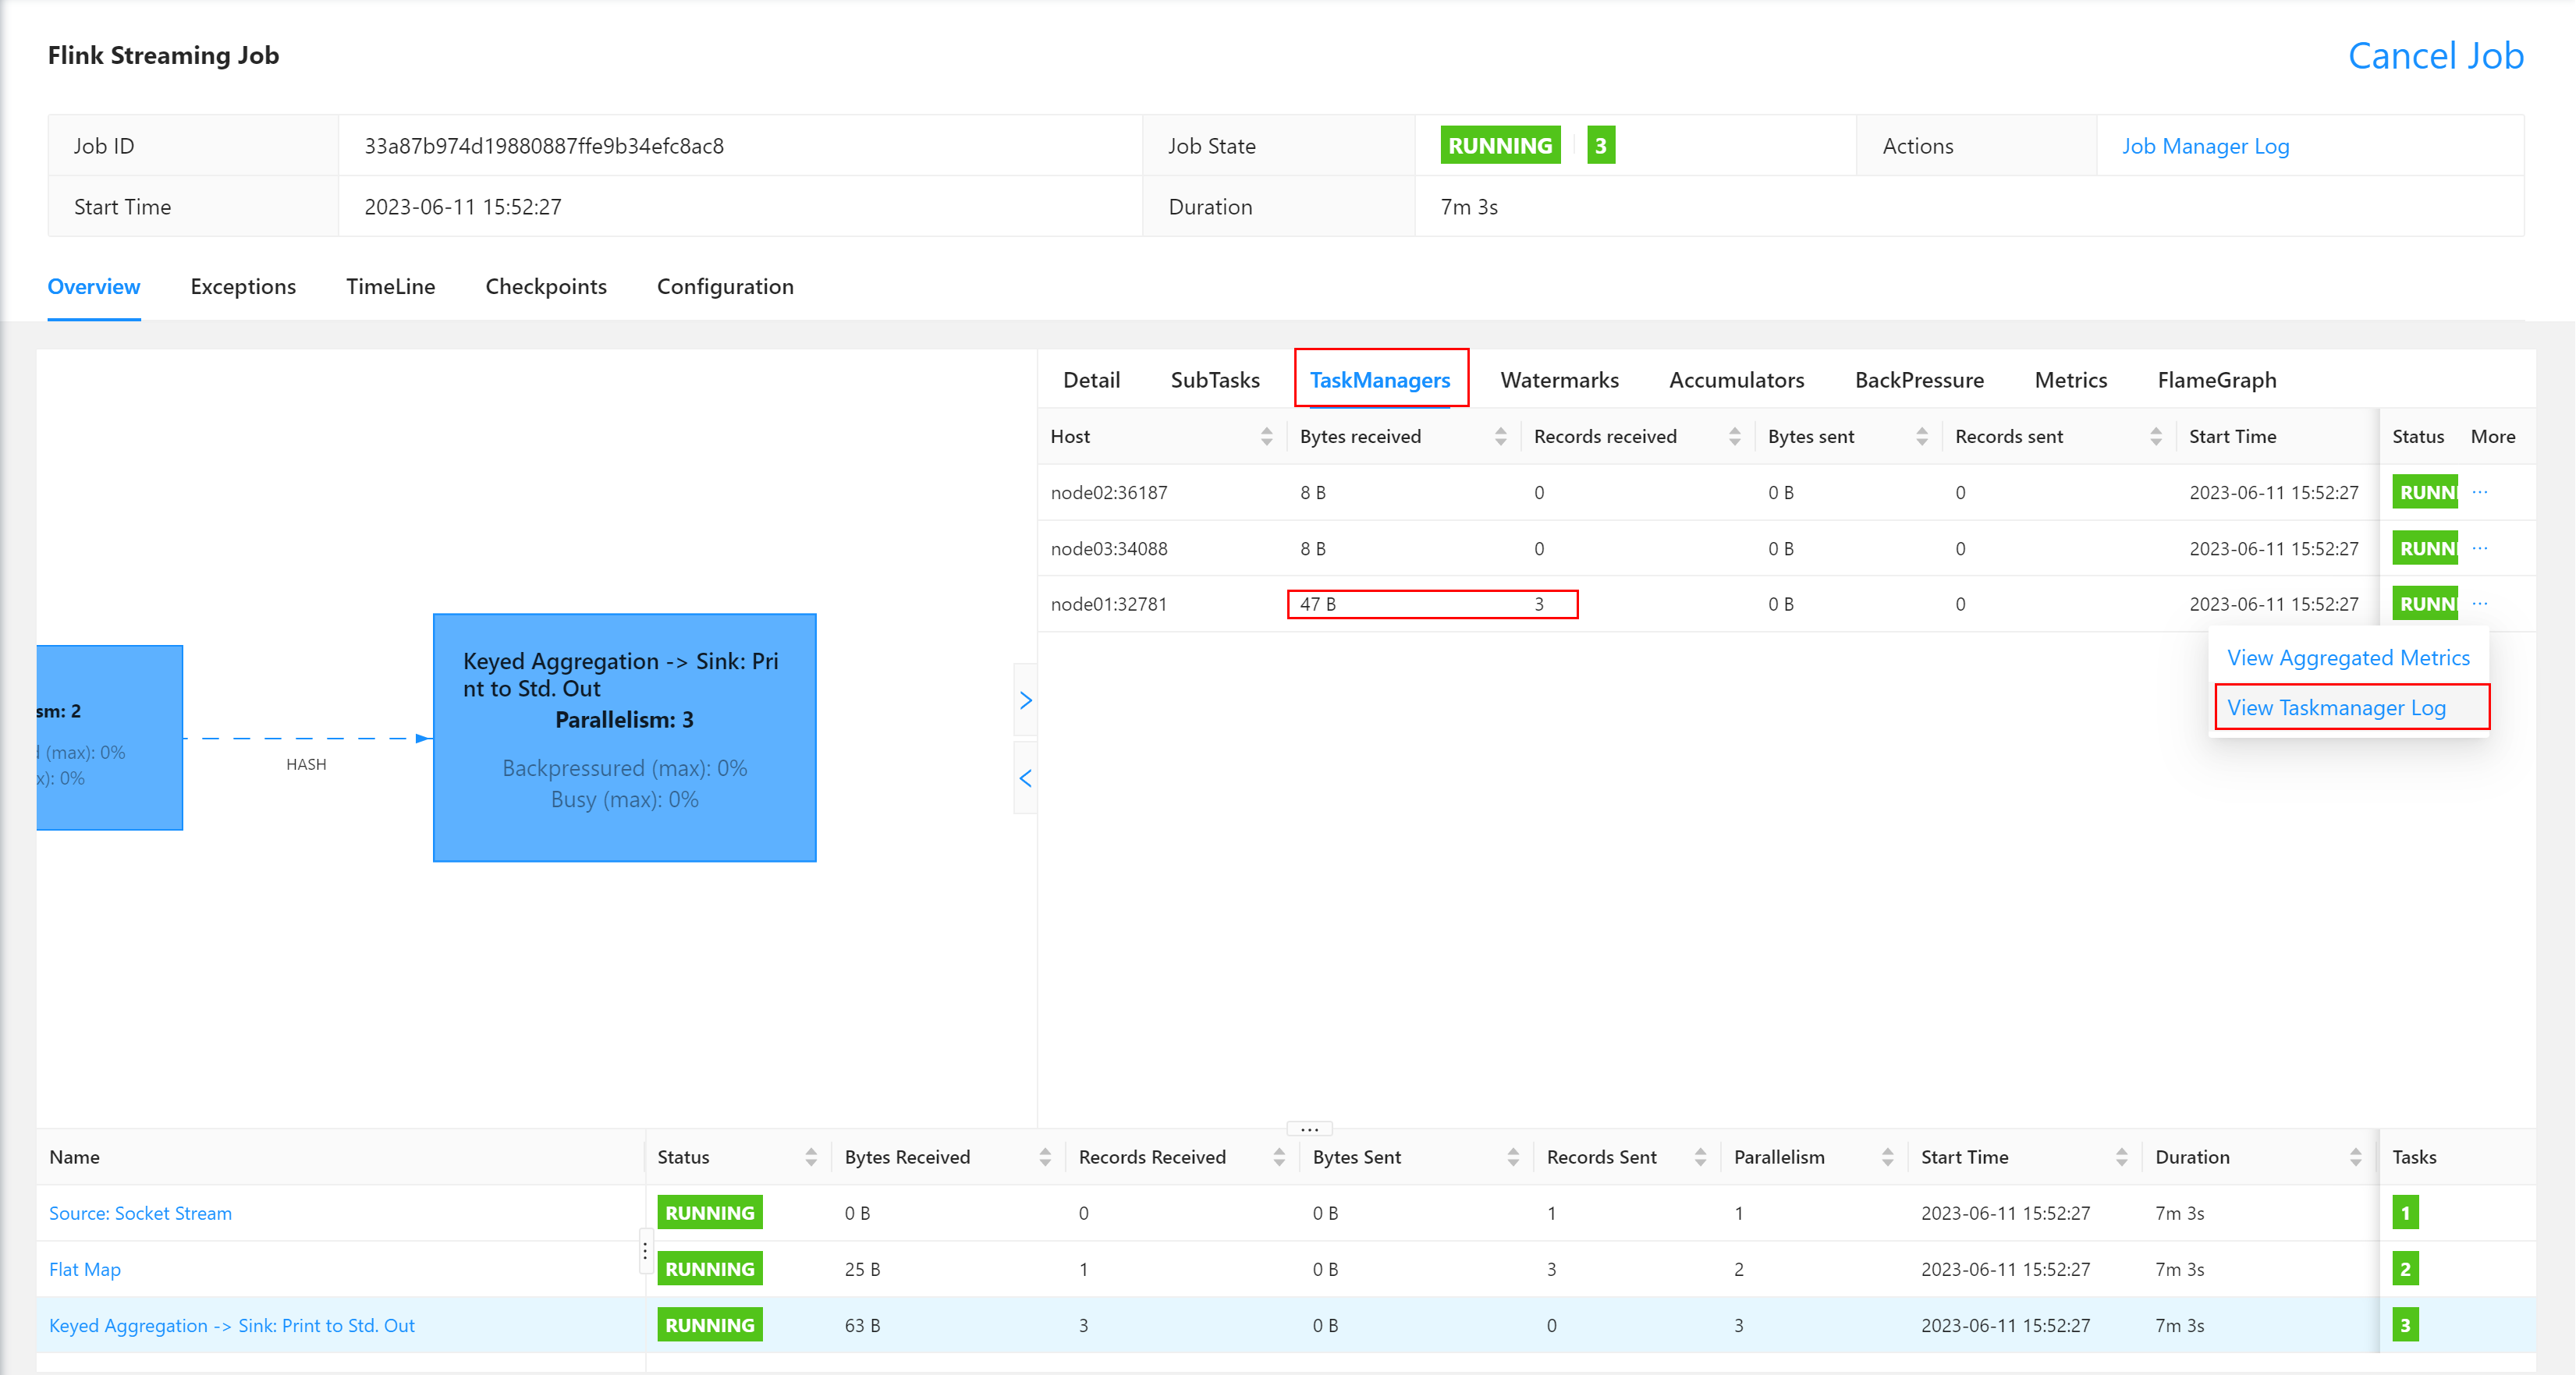The height and width of the screenshot is (1375, 2576).
Task: Sort by Records received sort arrows
Action: click(1734, 436)
